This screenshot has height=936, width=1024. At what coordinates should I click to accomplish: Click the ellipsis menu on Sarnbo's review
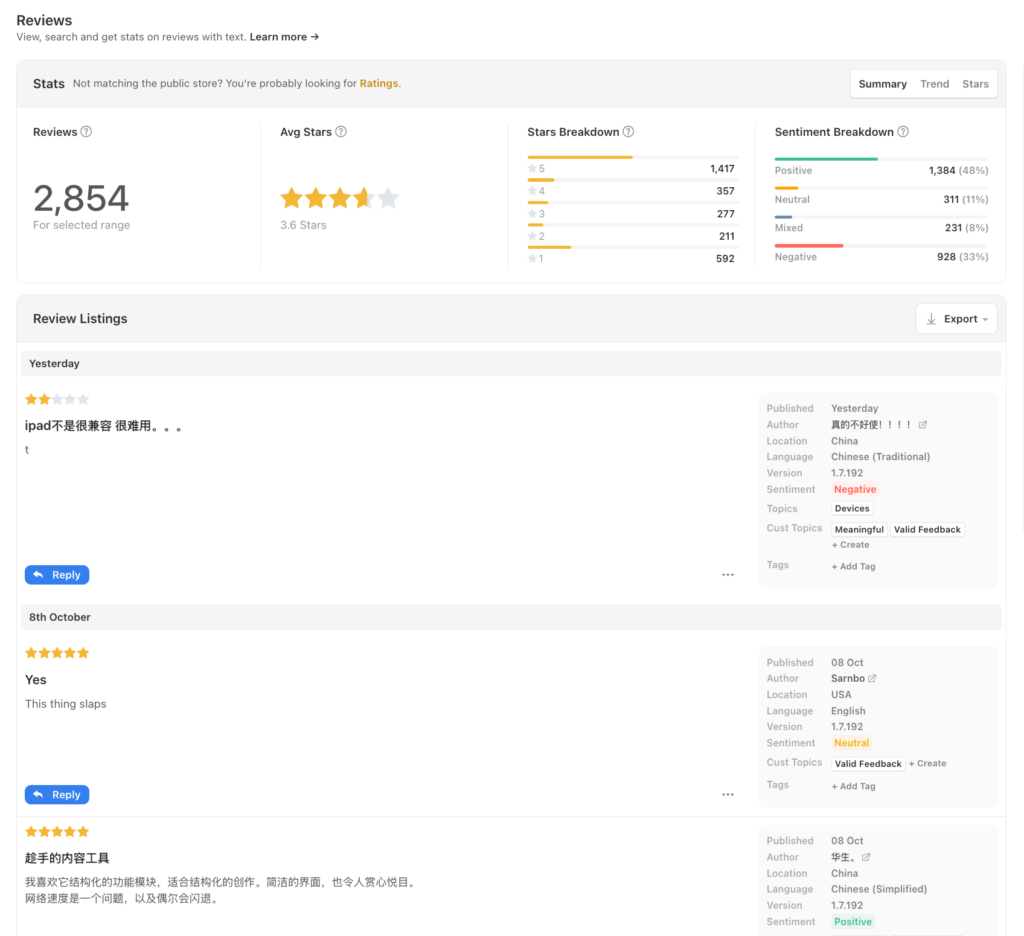click(x=728, y=794)
